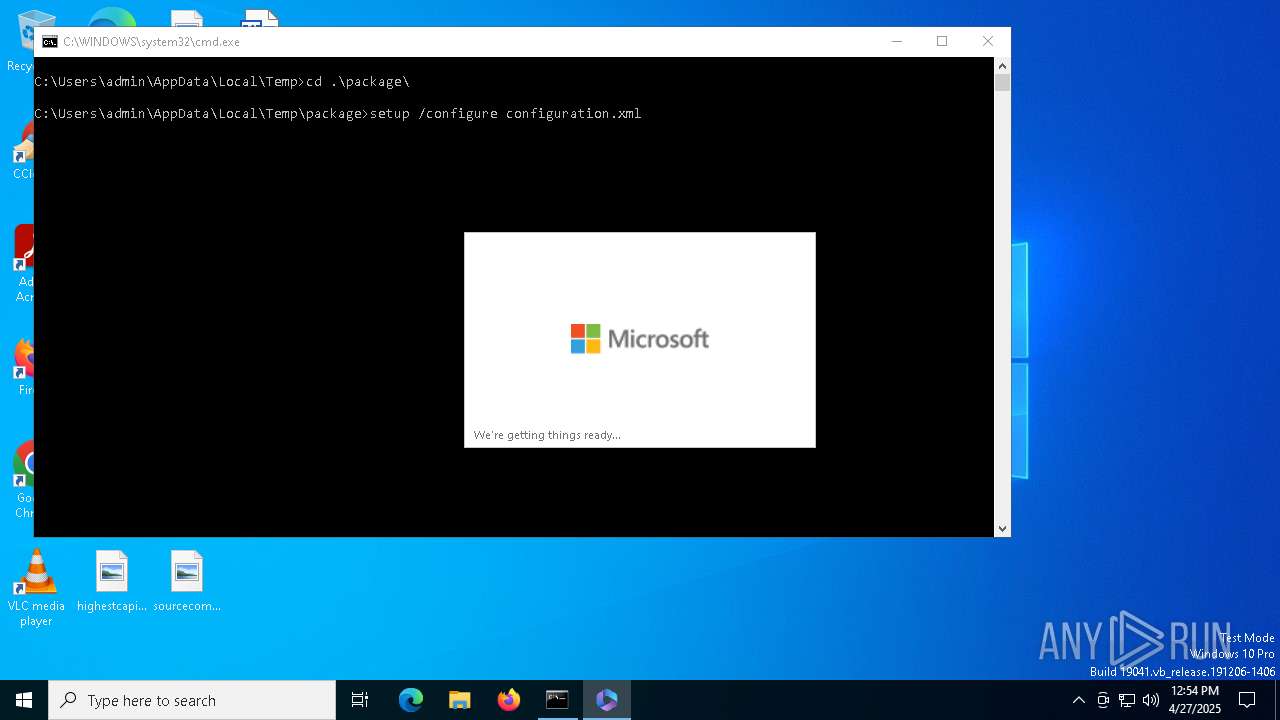1280x720 pixels.
Task: Launch Firefox from the taskbar
Action: click(509, 700)
